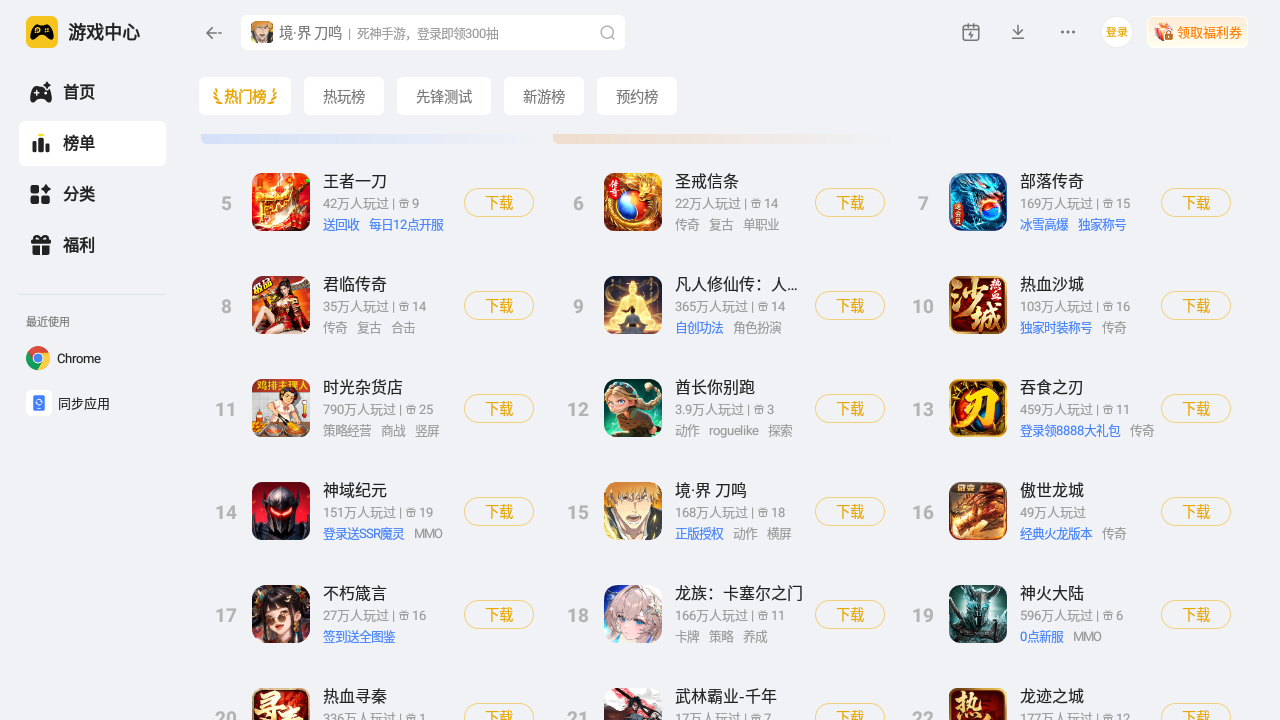The image size is (1280, 720).
Task: Click the 登录 login button
Action: (x=1117, y=32)
